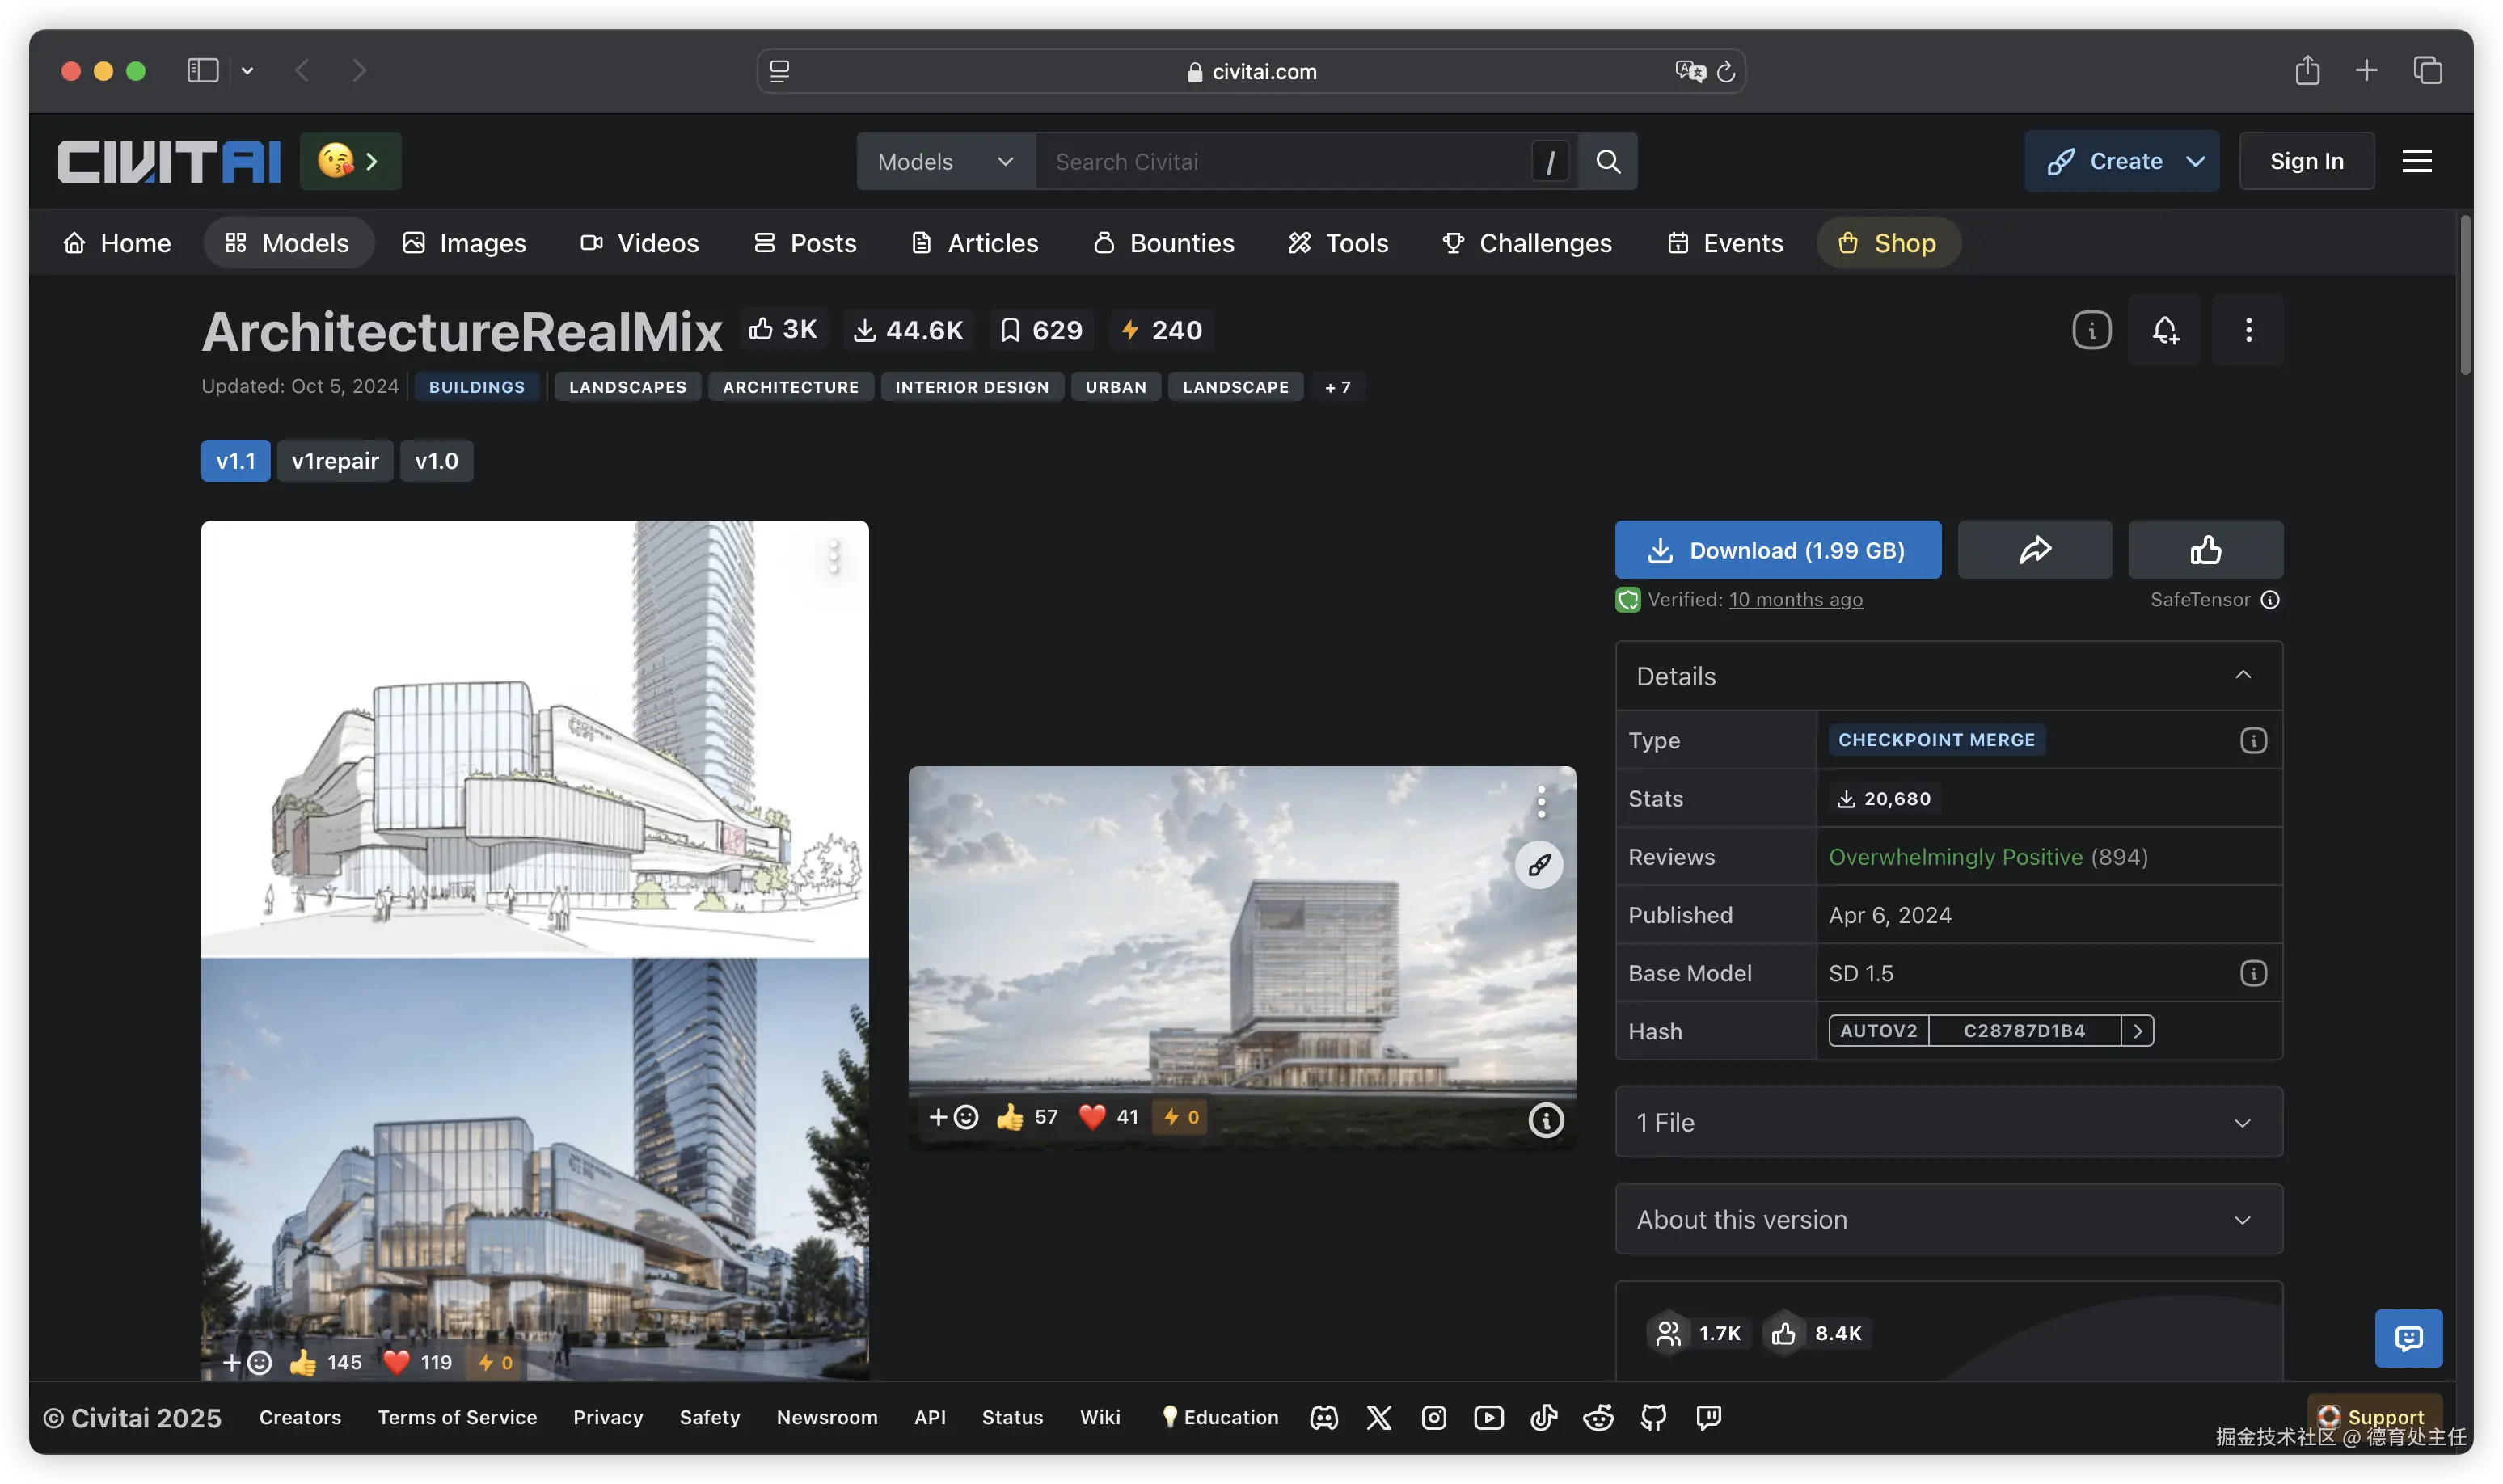Click the notification bell icon
The height and width of the screenshot is (1484, 2503).
pos(2164,330)
